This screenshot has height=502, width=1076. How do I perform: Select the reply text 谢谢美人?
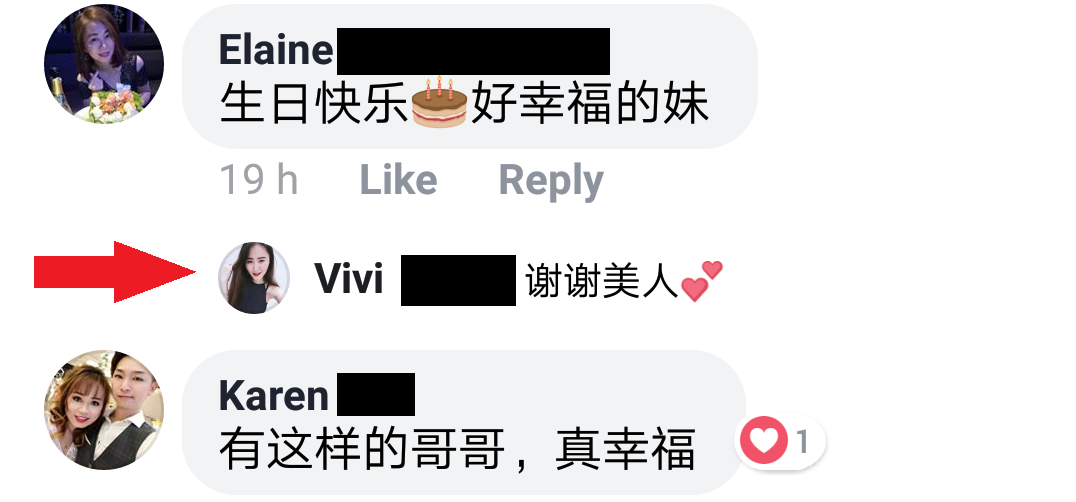[x=602, y=282]
